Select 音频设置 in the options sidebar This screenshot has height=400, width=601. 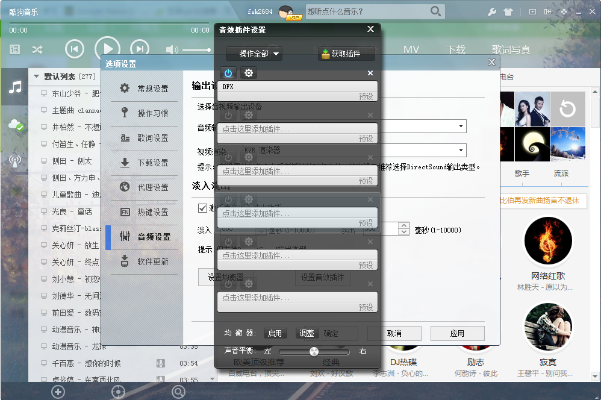coord(145,237)
